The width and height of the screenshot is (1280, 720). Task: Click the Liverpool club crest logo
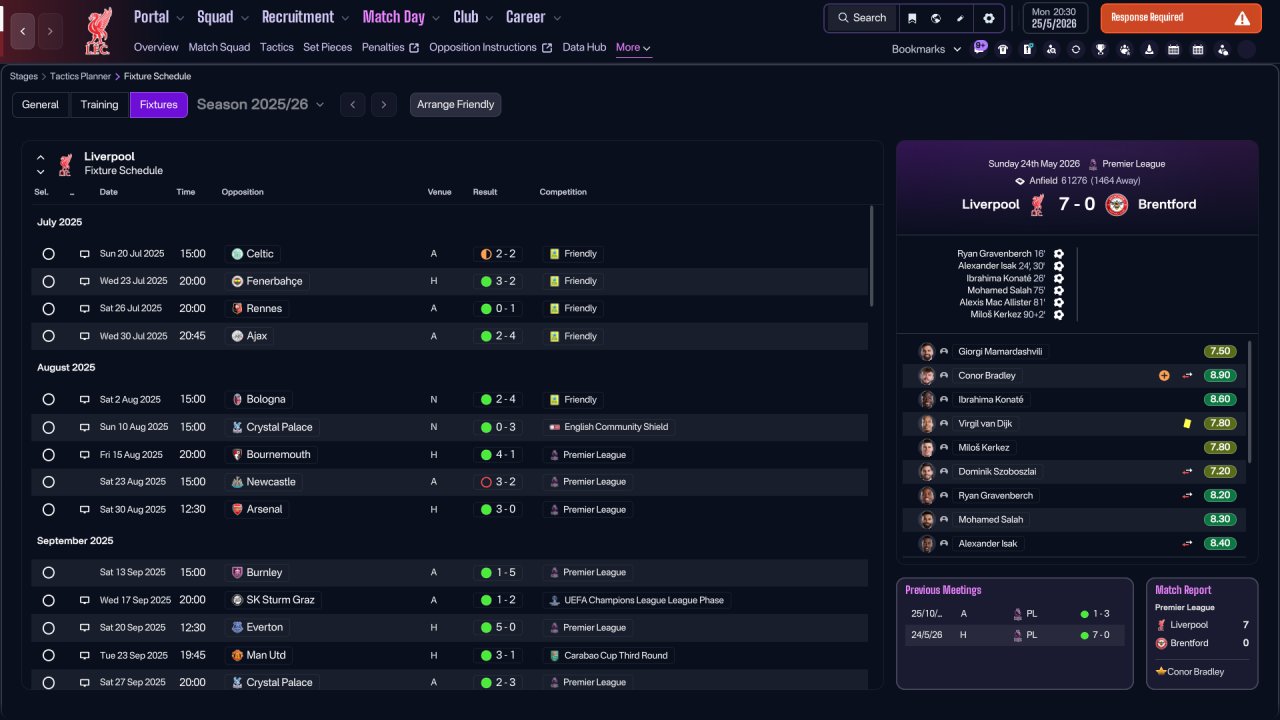pyautogui.click(x=98, y=31)
